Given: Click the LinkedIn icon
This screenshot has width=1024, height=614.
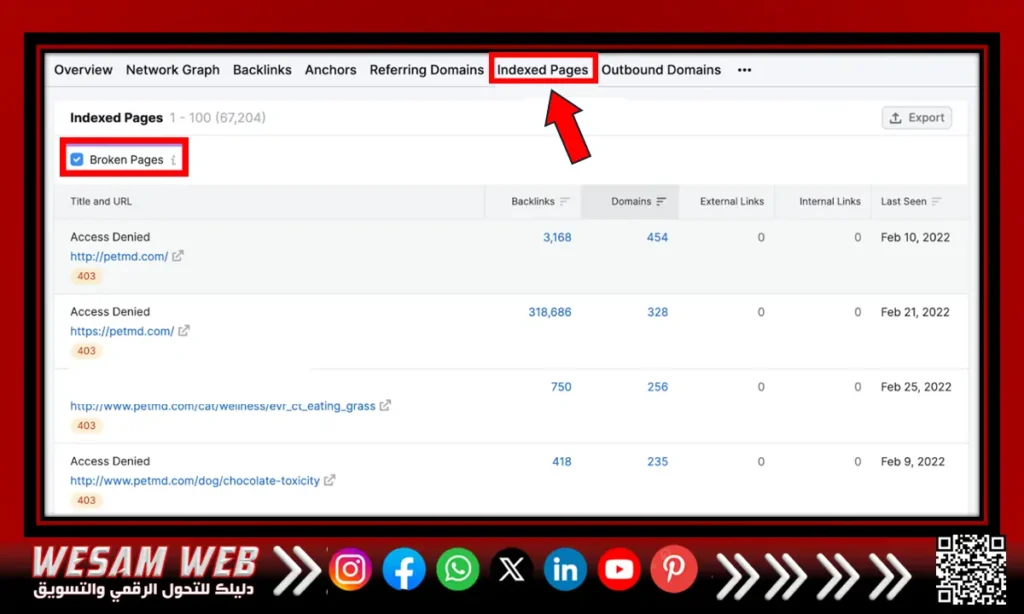Looking at the screenshot, I should click(565, 570).
